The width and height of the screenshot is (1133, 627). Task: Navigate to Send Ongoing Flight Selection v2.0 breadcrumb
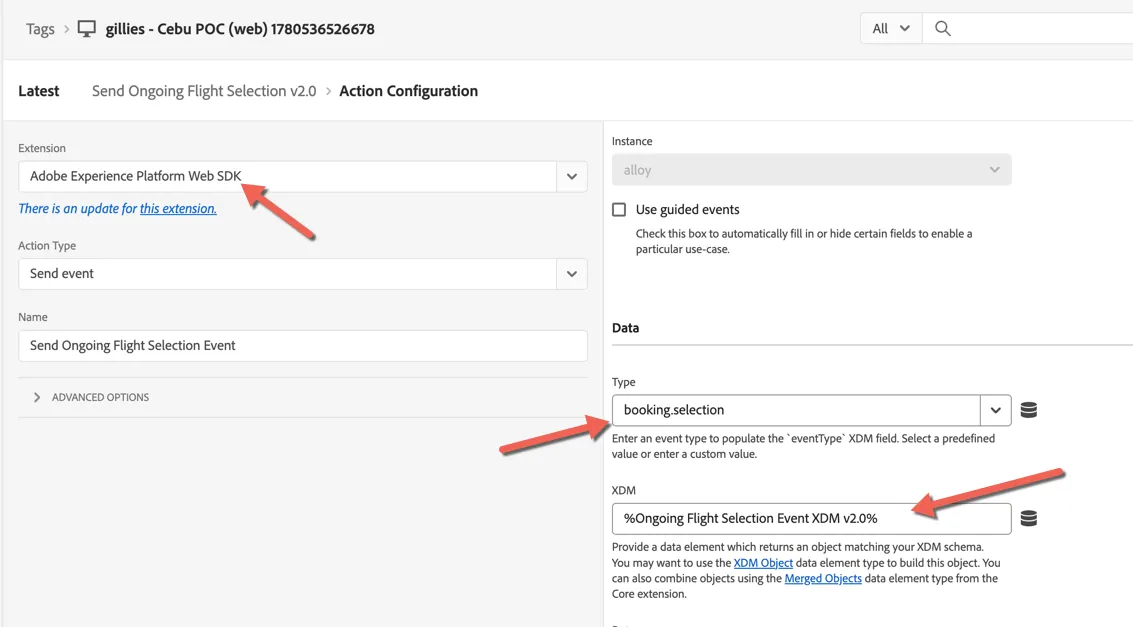click(x=204, y=91)
